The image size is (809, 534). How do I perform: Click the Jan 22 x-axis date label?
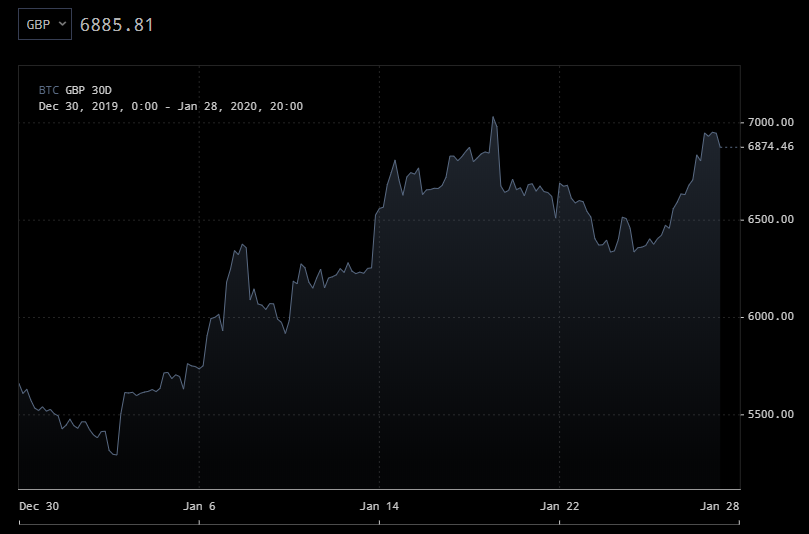pos(559,506)
